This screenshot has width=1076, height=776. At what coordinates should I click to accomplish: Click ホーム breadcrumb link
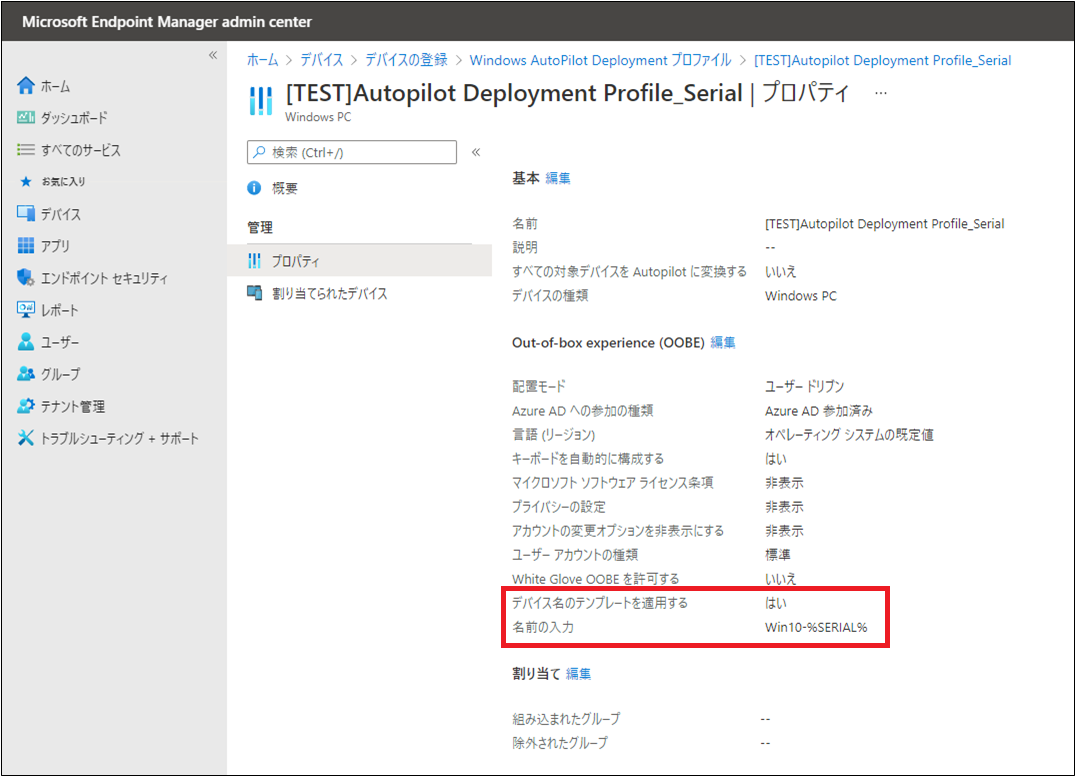pyautogui.click(x=263, y=60)
